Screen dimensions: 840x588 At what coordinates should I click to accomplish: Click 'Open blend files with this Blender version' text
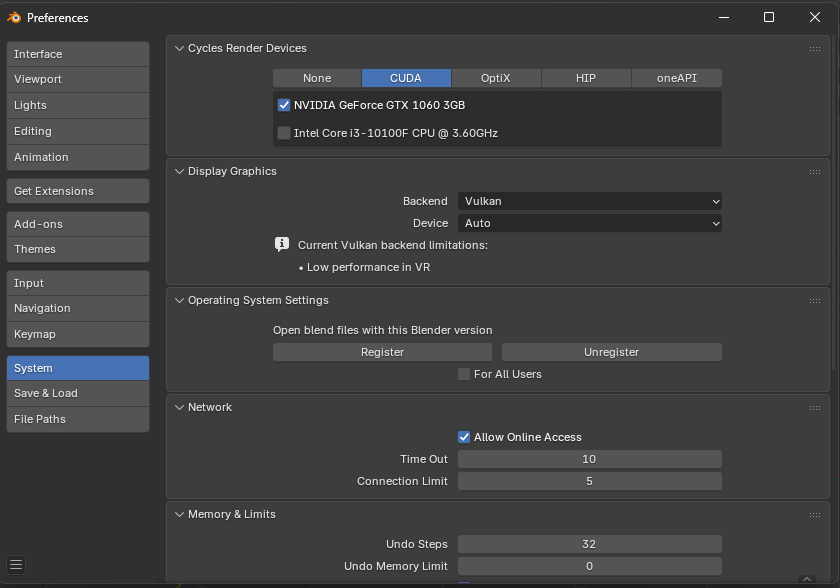click(382, 330)
